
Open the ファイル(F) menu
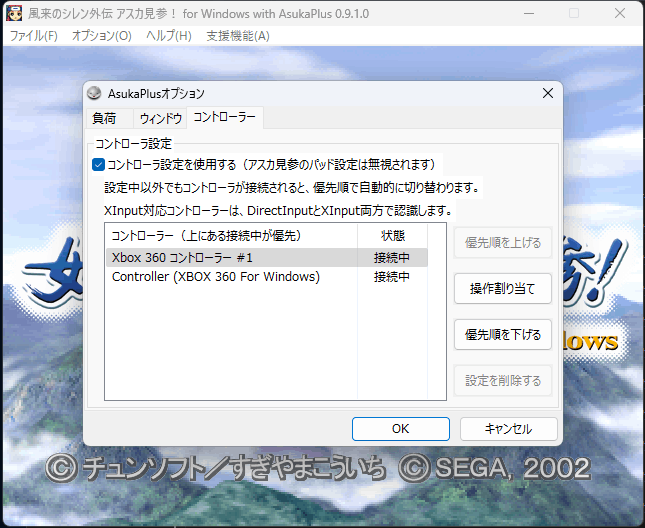coord(33,36)
